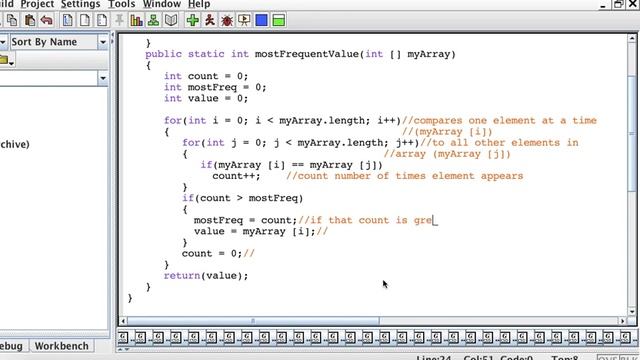Viewport: 640px width, 360px height.
Task: Click 'if(myArray [i] == myArray [j])' line
Action: click(x=291, y=165)
